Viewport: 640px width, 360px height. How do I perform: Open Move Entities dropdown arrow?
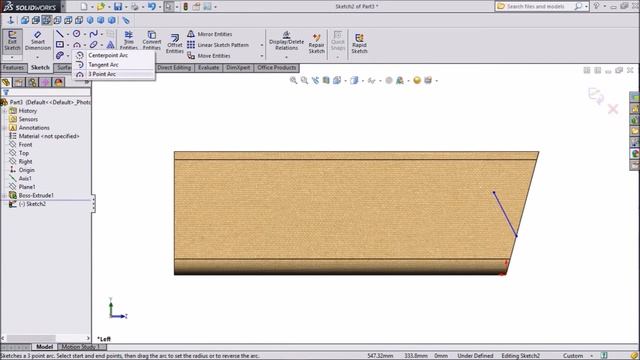click(x=262, y=56)
